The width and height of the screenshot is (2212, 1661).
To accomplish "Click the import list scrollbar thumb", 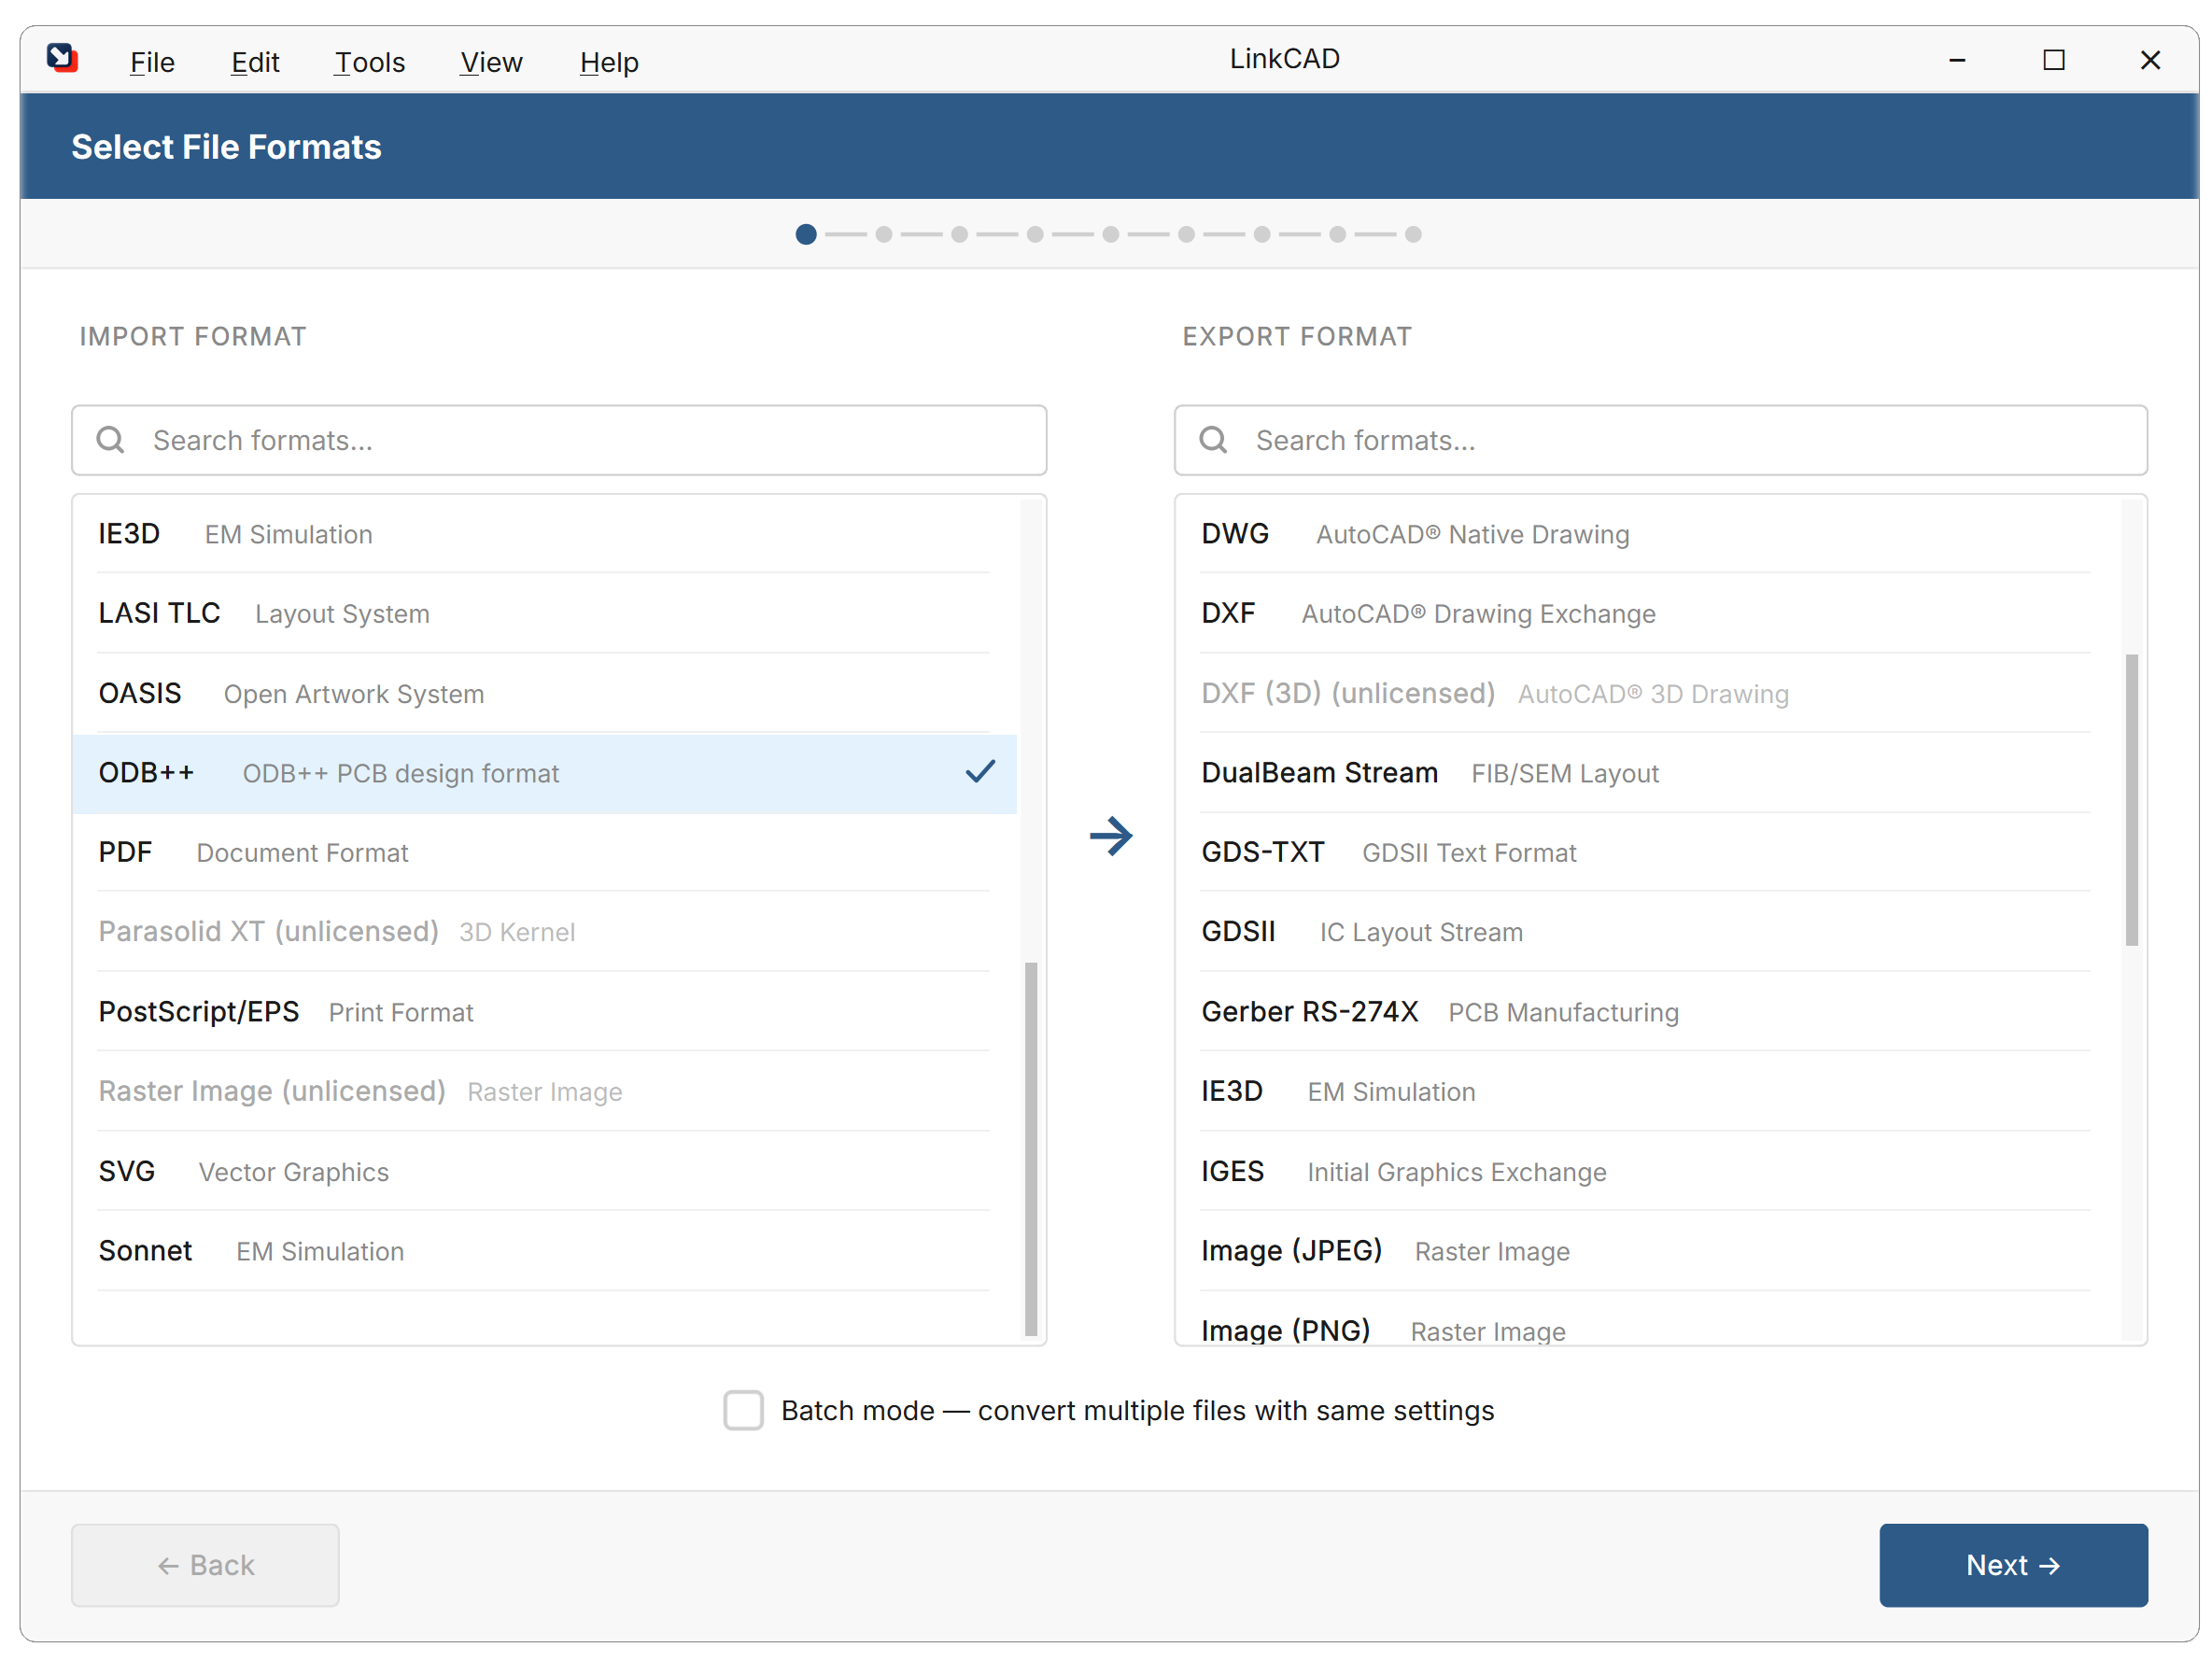I will point(1031,1148).
